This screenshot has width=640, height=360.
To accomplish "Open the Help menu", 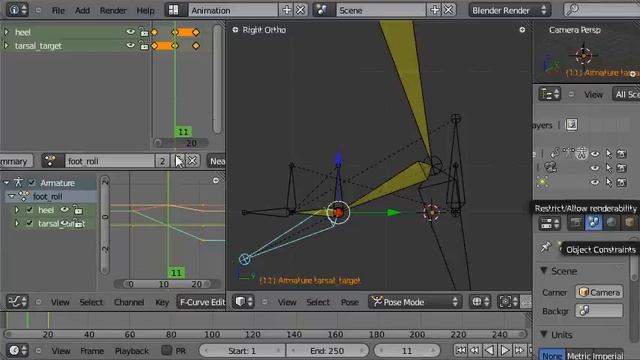I will [145, 11].
